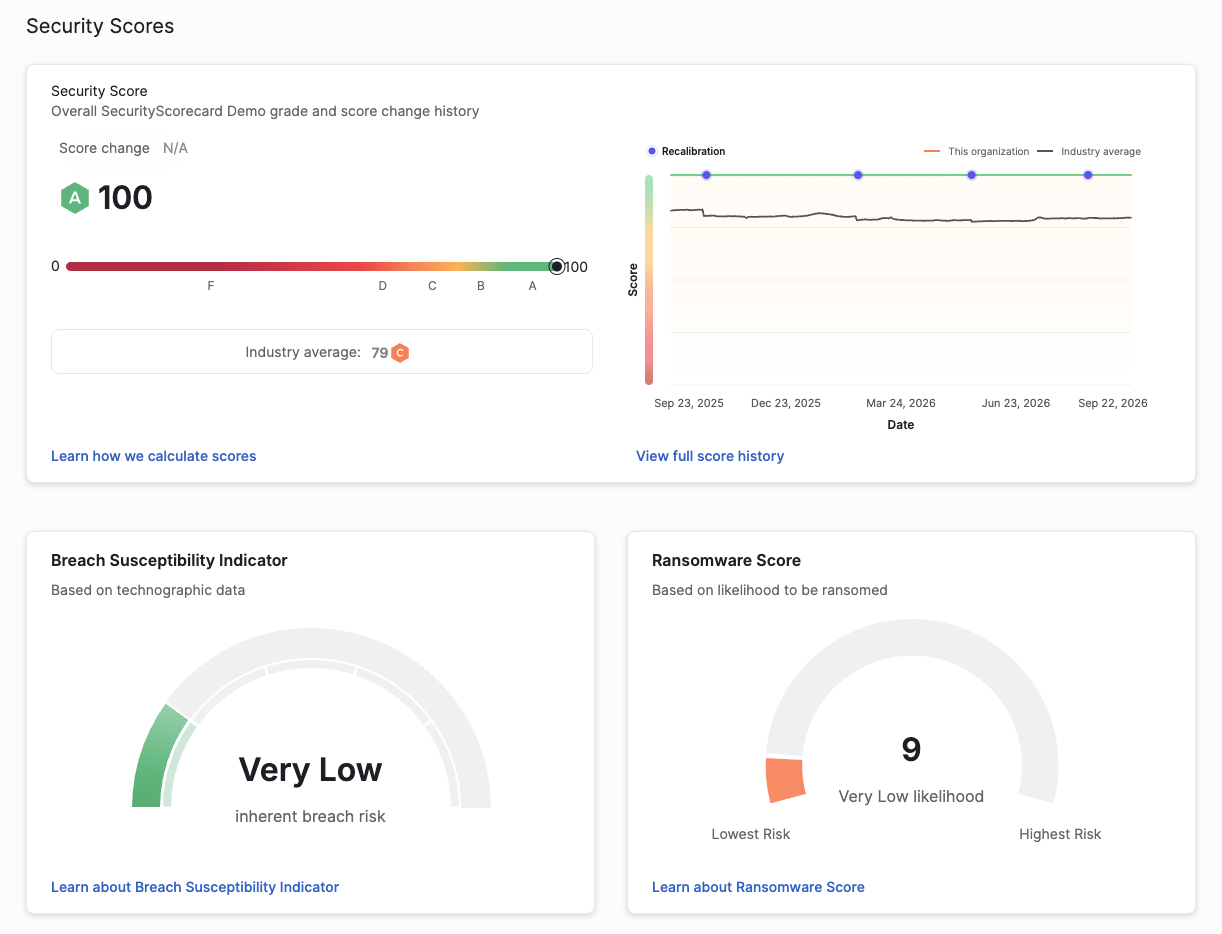Open Learn about Ransomware Score link
Viewport: 1222px width, 934px height.
pyautogui.click(x=758, y=887)
